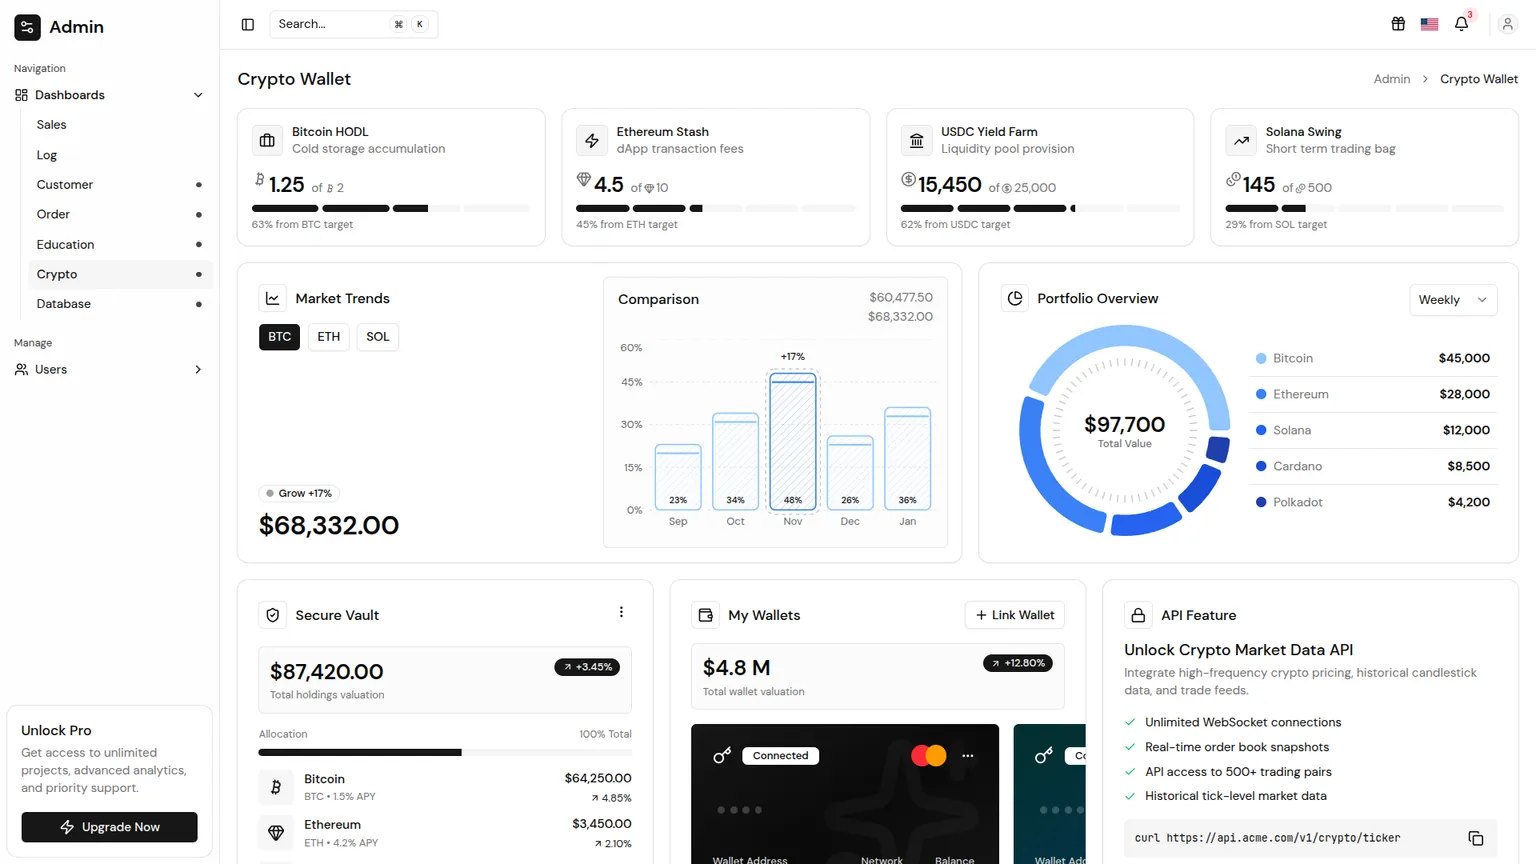Click the Grow +17% badge
The image size is (1536, 864).
[x=299, y=493]
